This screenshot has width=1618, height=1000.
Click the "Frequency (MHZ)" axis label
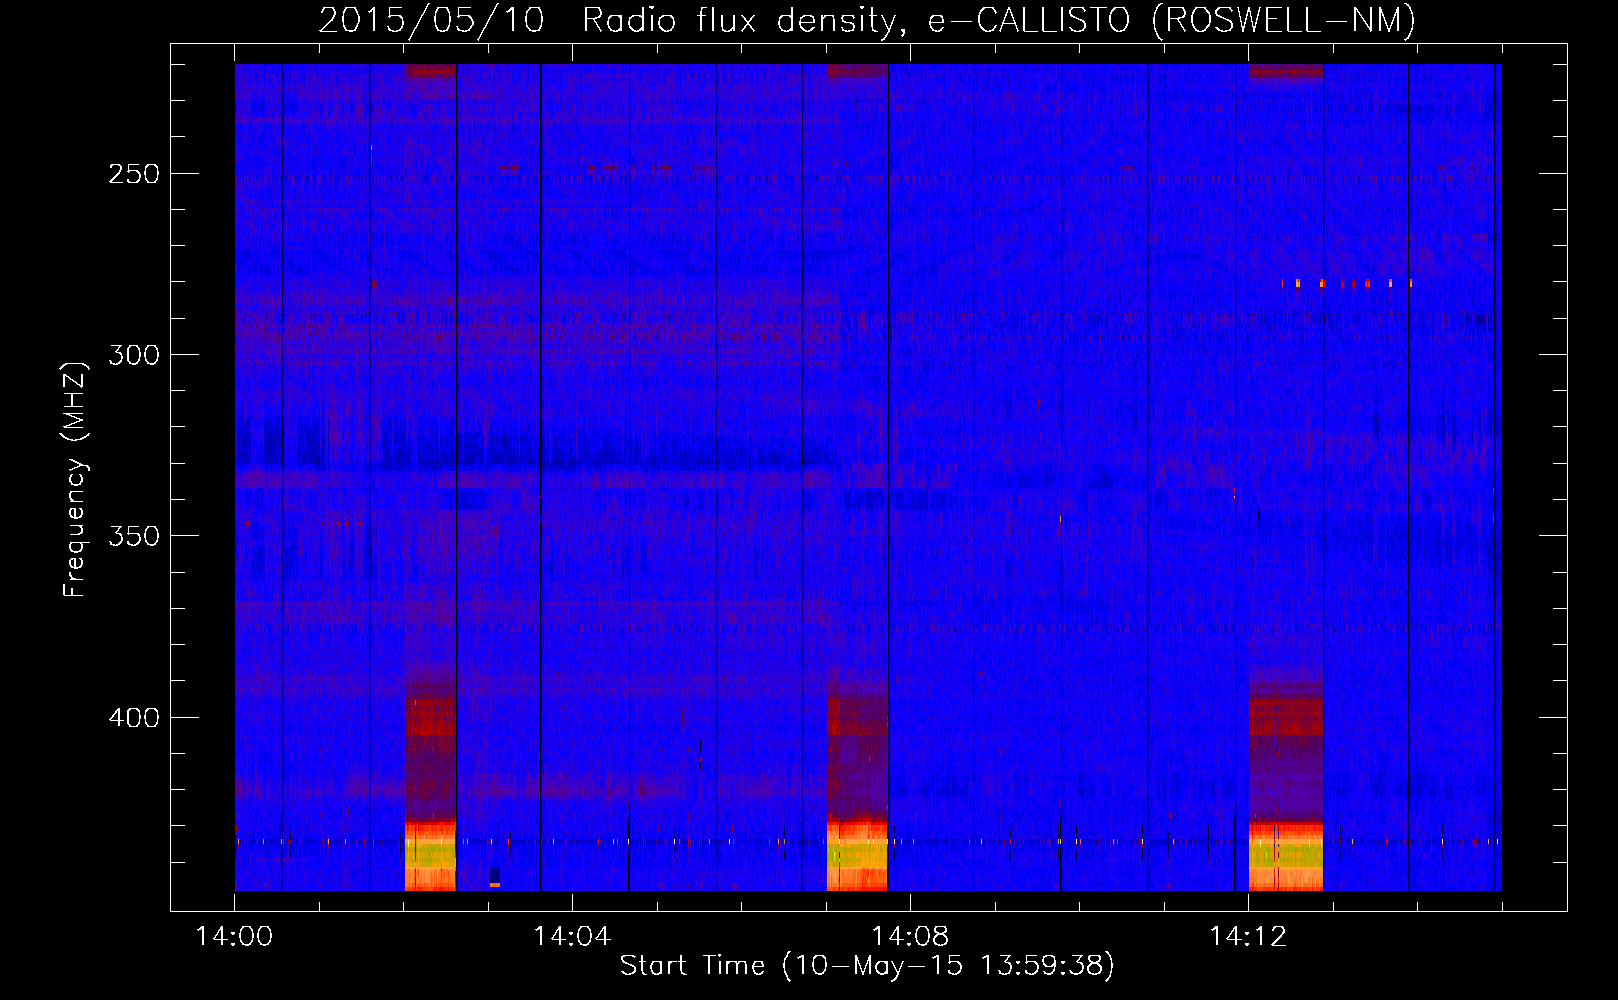click(75, 480)
